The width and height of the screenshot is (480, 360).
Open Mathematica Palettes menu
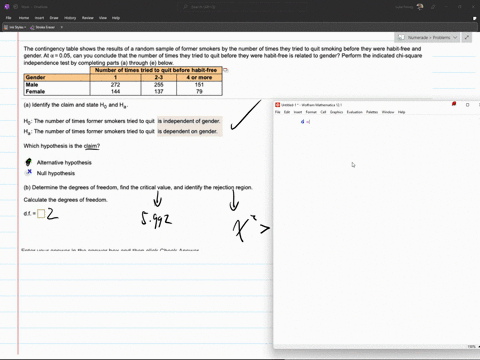[x=372, y=112]
